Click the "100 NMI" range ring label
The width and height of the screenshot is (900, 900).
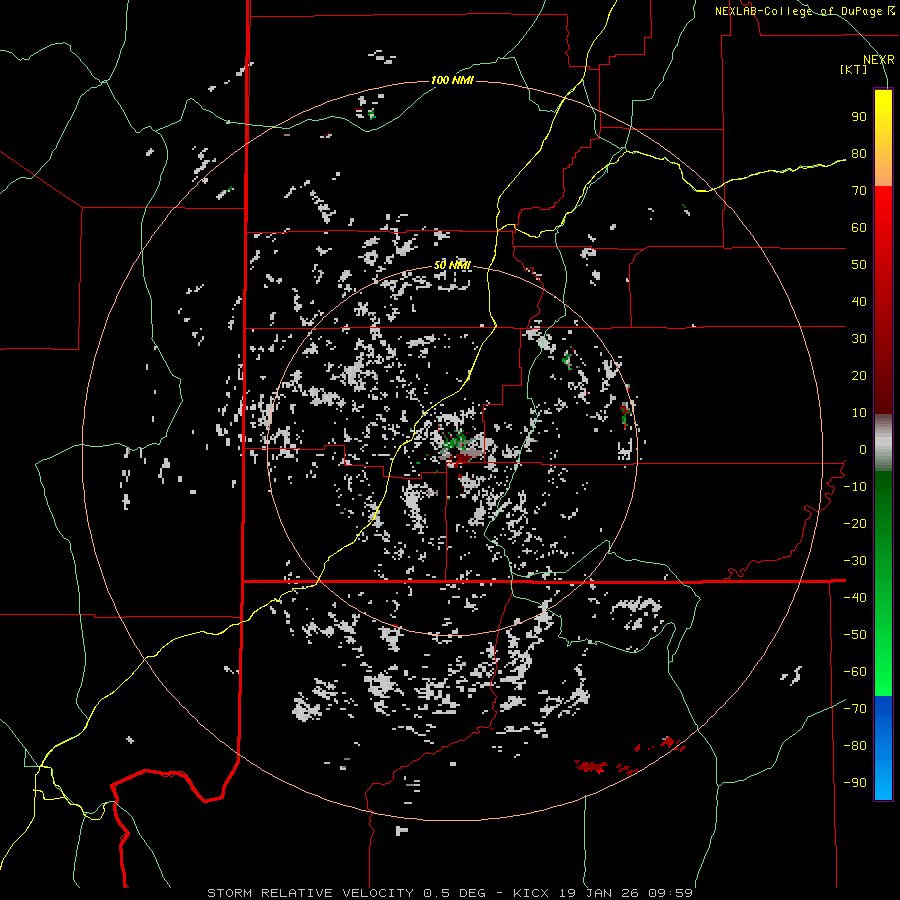[452, 80]
